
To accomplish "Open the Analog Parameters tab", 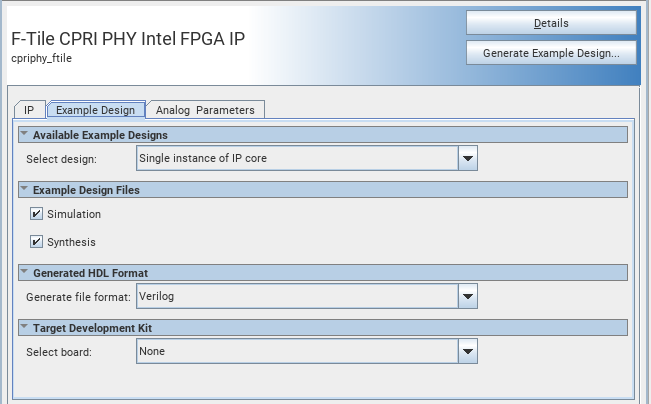I will coord(205,110).
